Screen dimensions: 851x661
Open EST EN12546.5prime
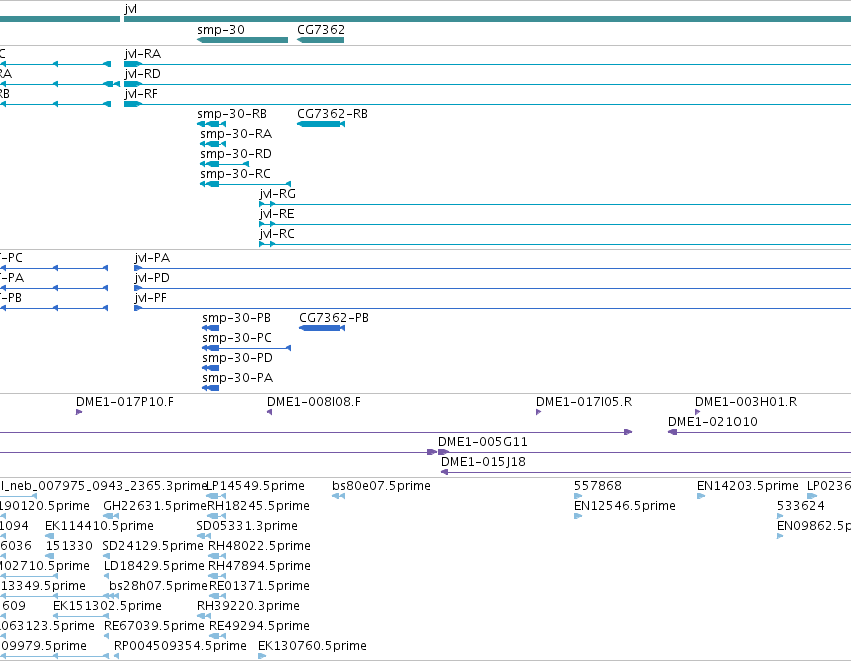pos(625,506)
